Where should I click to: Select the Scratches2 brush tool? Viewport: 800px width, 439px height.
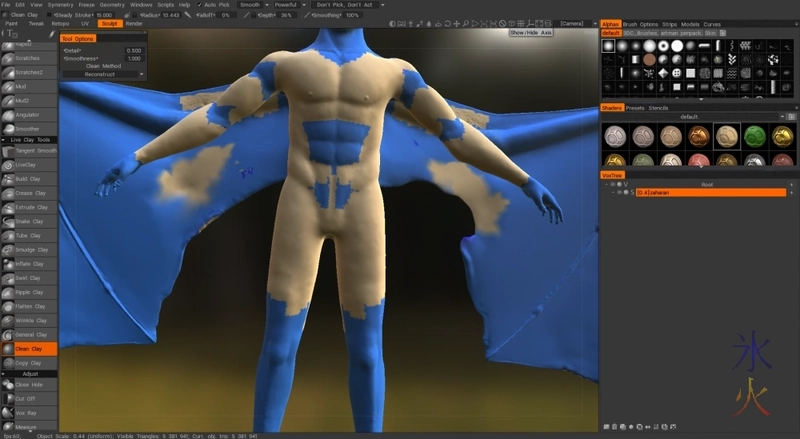(29, 72)
